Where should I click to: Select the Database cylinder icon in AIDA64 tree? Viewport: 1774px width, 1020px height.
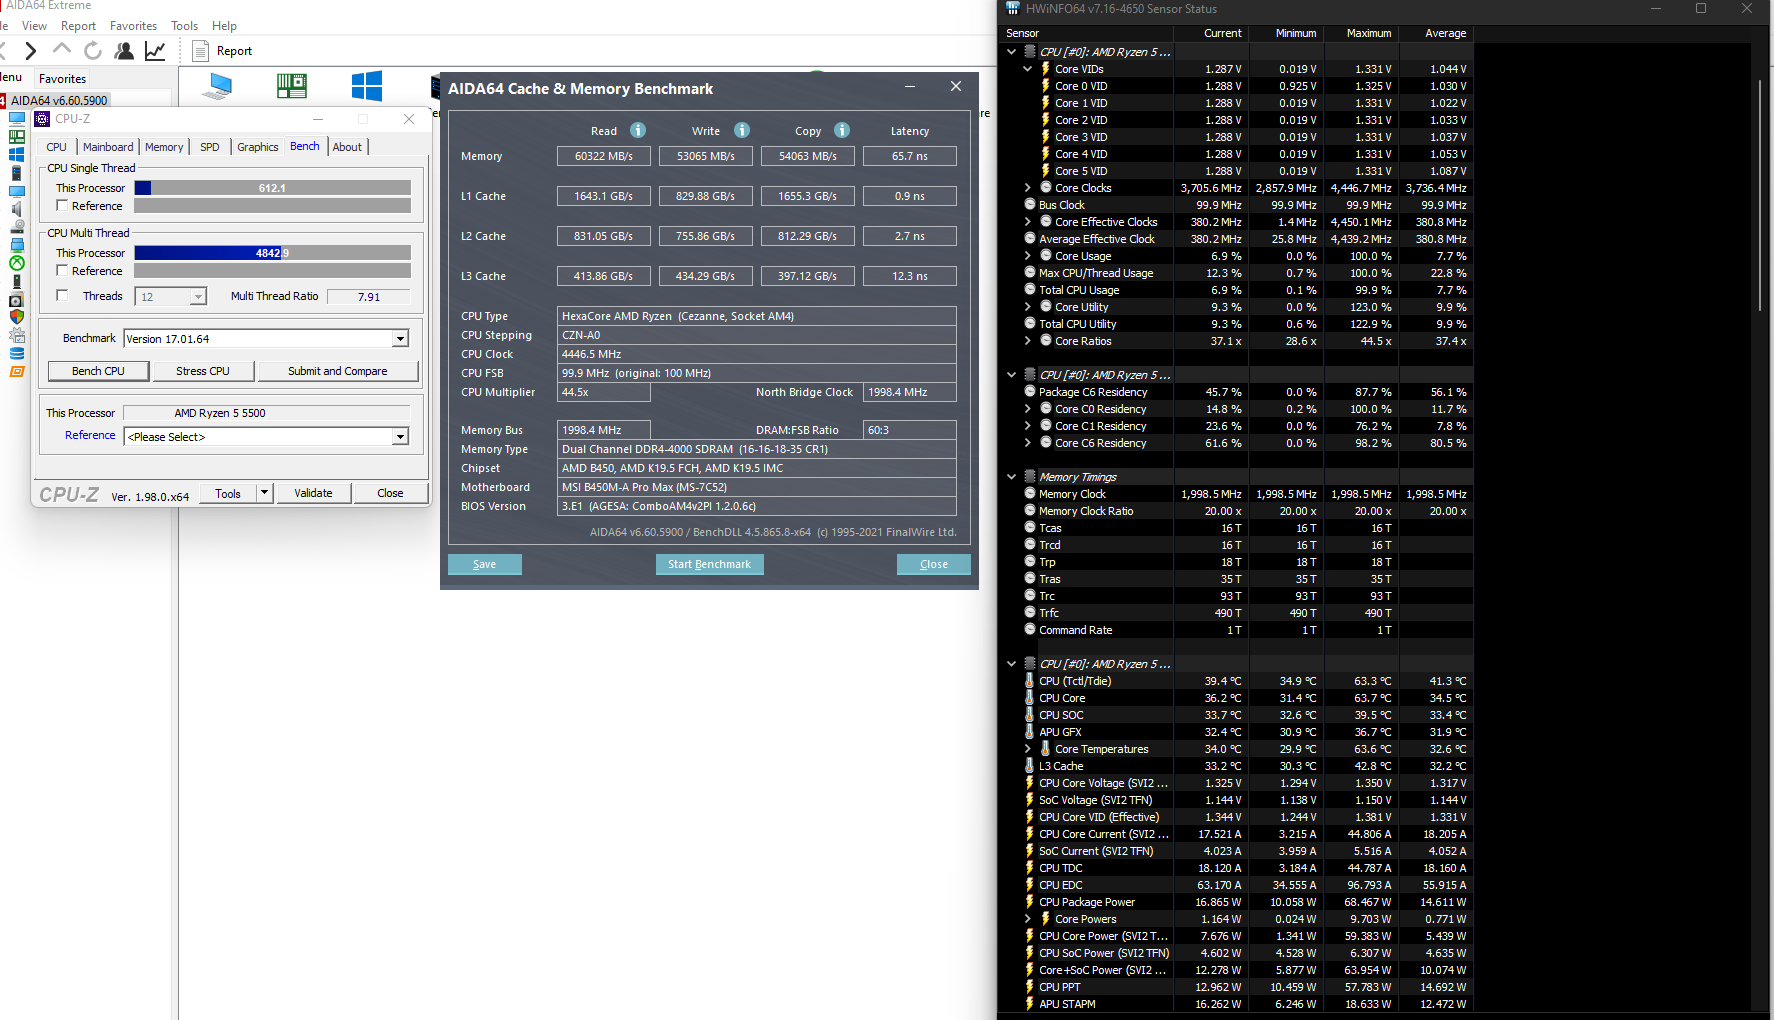tap(17, 353)
